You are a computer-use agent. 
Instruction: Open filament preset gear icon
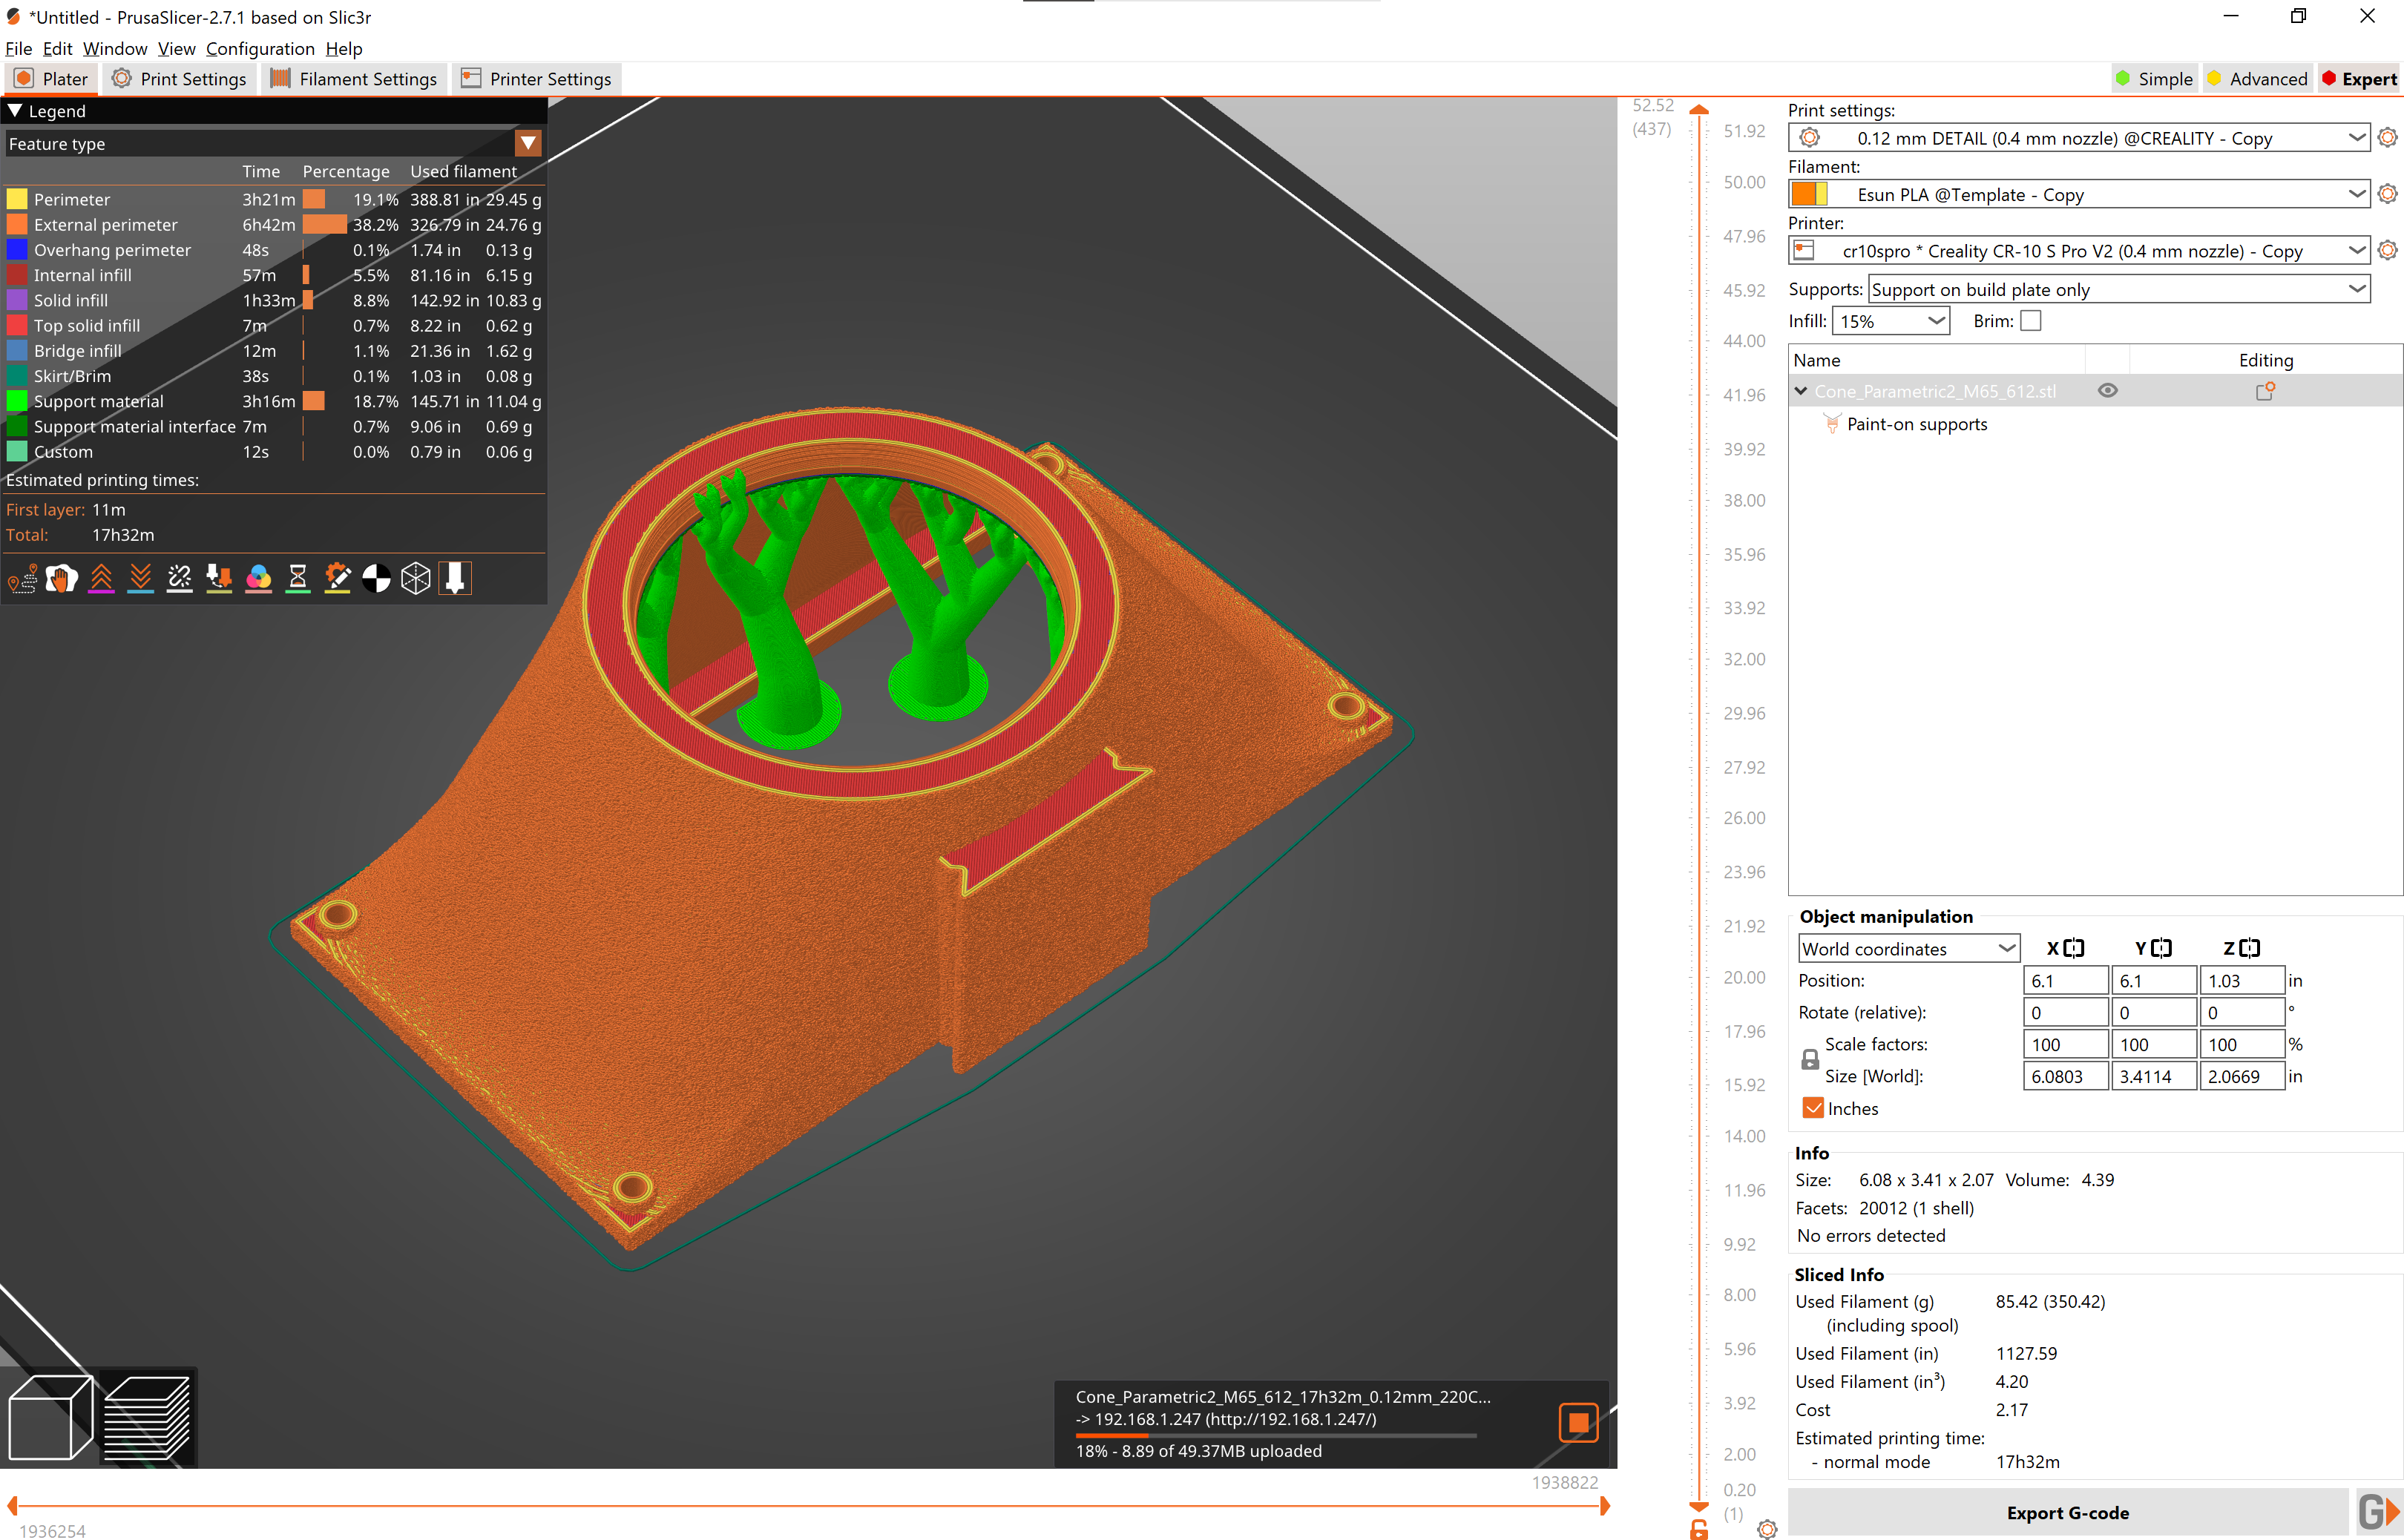(2387, 194)
